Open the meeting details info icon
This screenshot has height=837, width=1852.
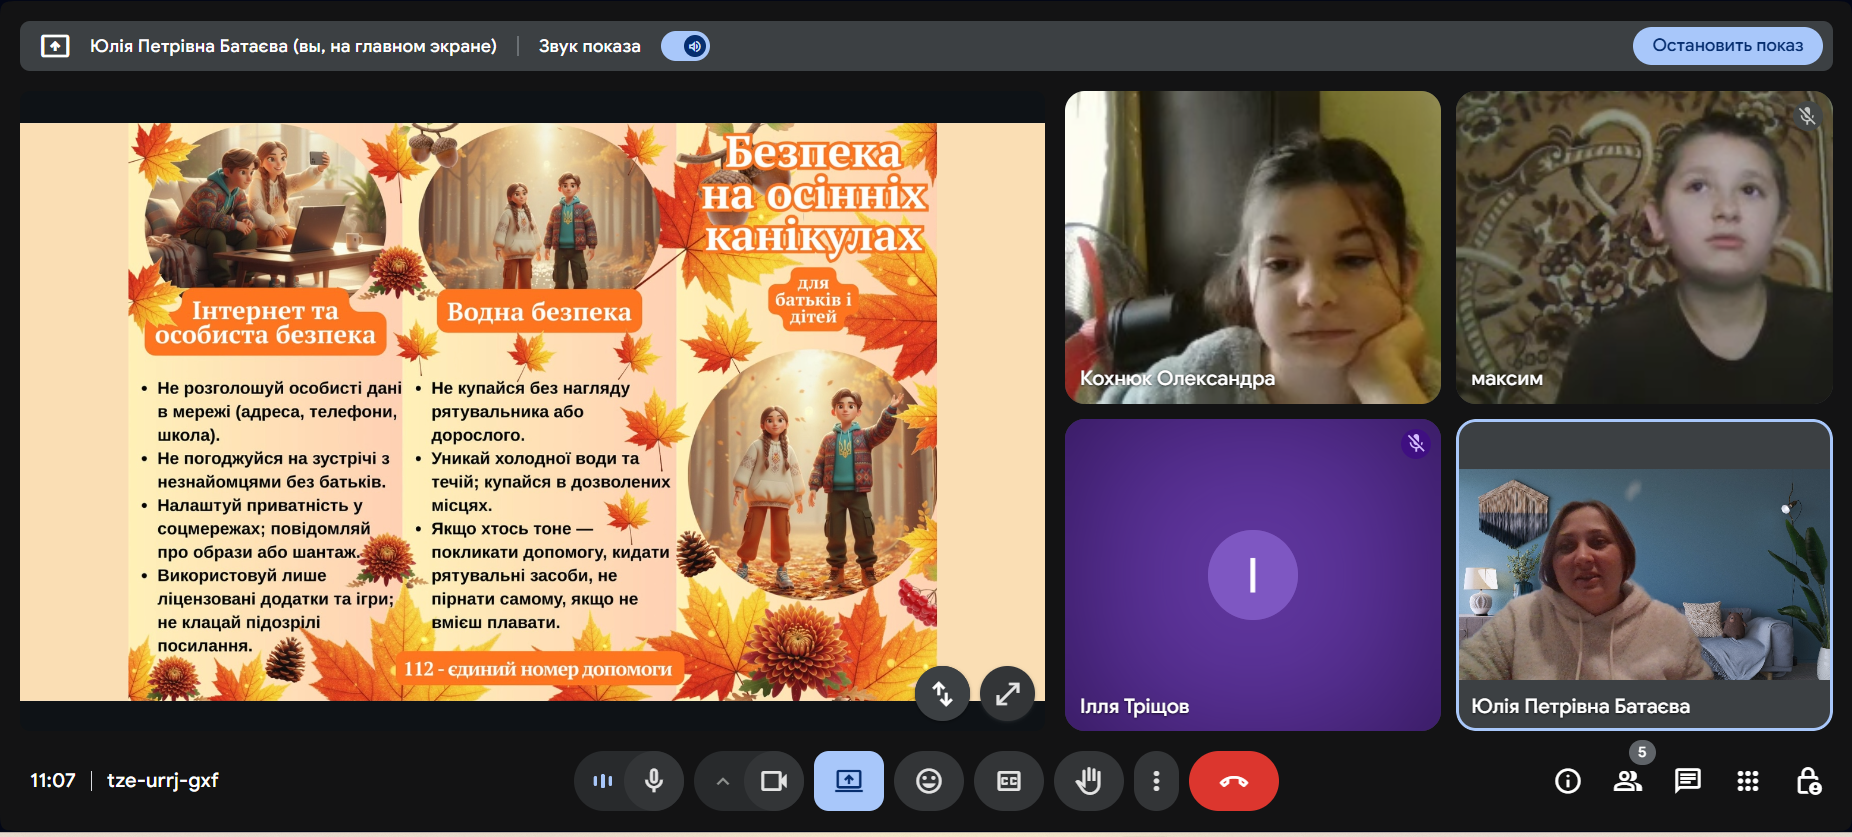pos(1567,781)
